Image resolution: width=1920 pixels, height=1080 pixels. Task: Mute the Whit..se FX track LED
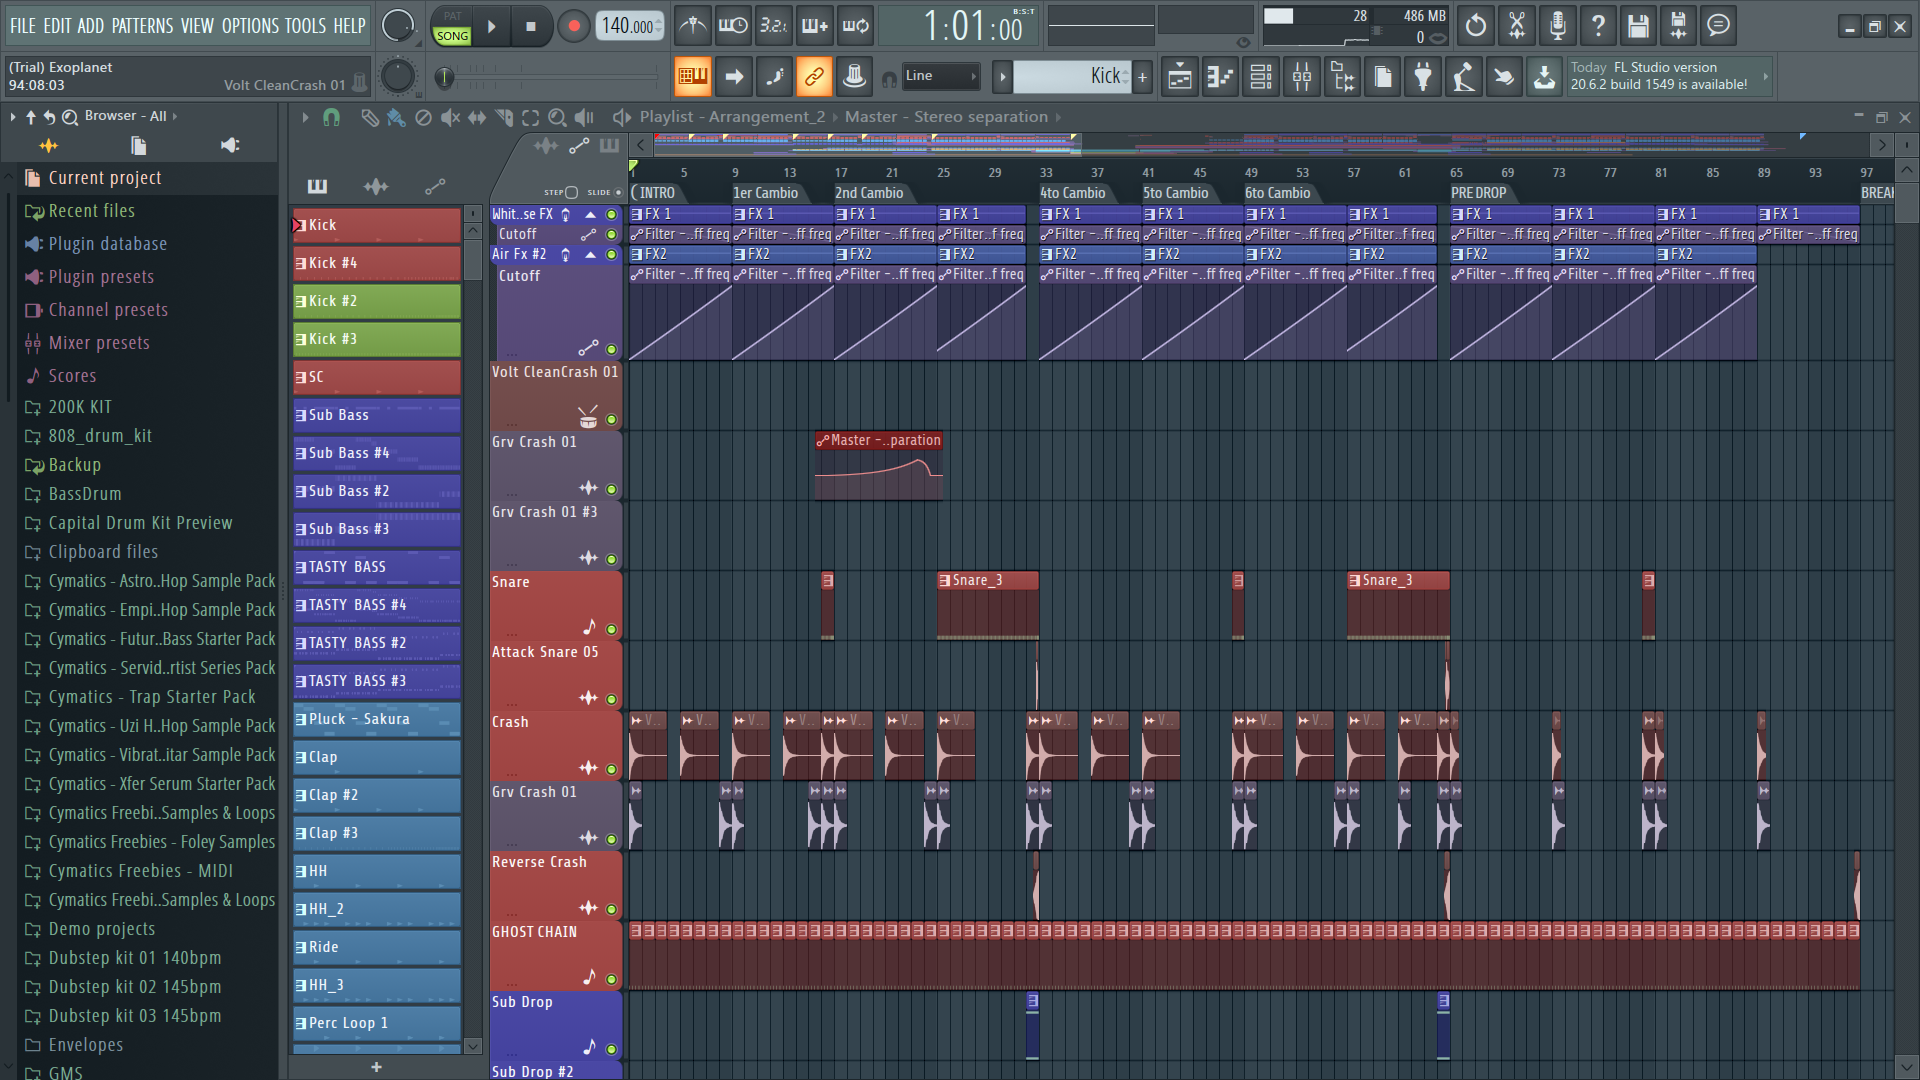coord(611,214)
